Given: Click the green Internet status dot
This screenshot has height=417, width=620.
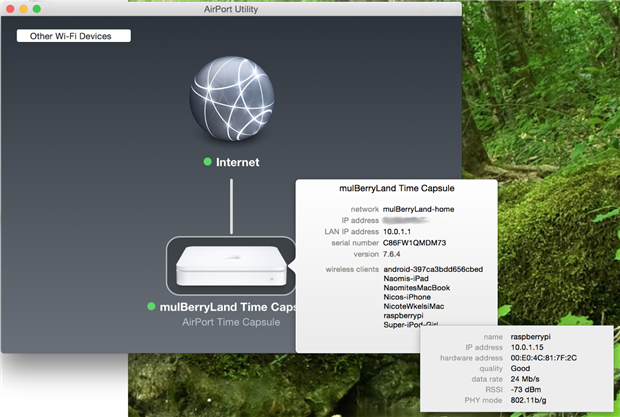Looking at the screenshot, I should click(207, 162).
